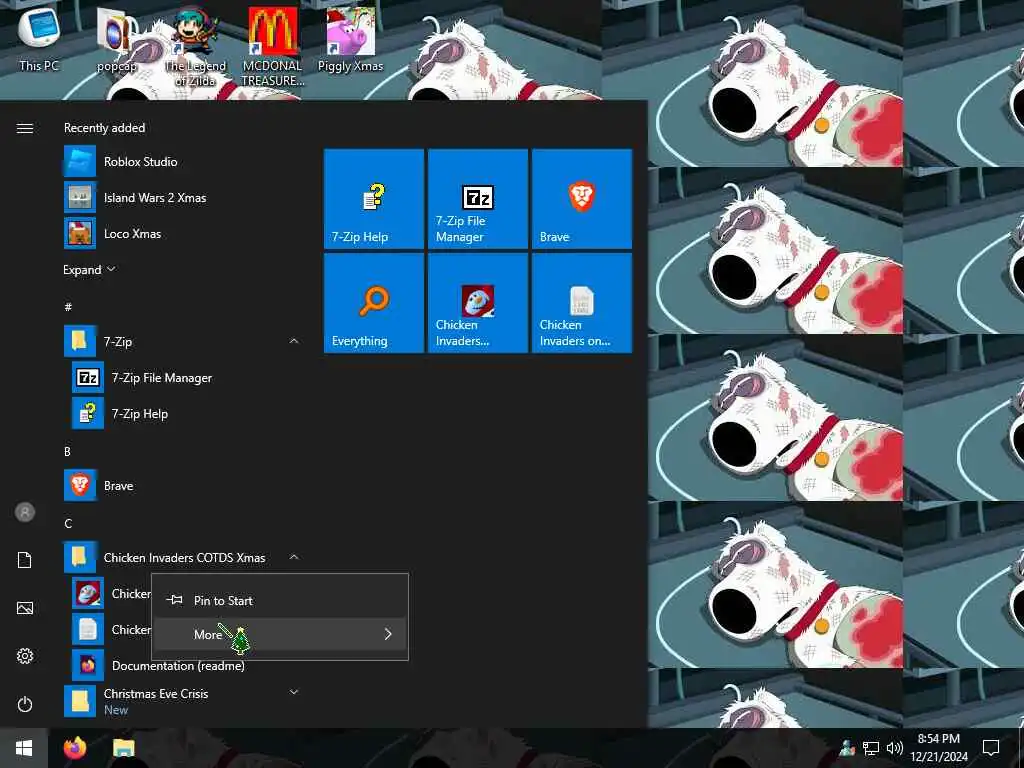Click the Chicken Invaders on... document tile

coord(582,303)
